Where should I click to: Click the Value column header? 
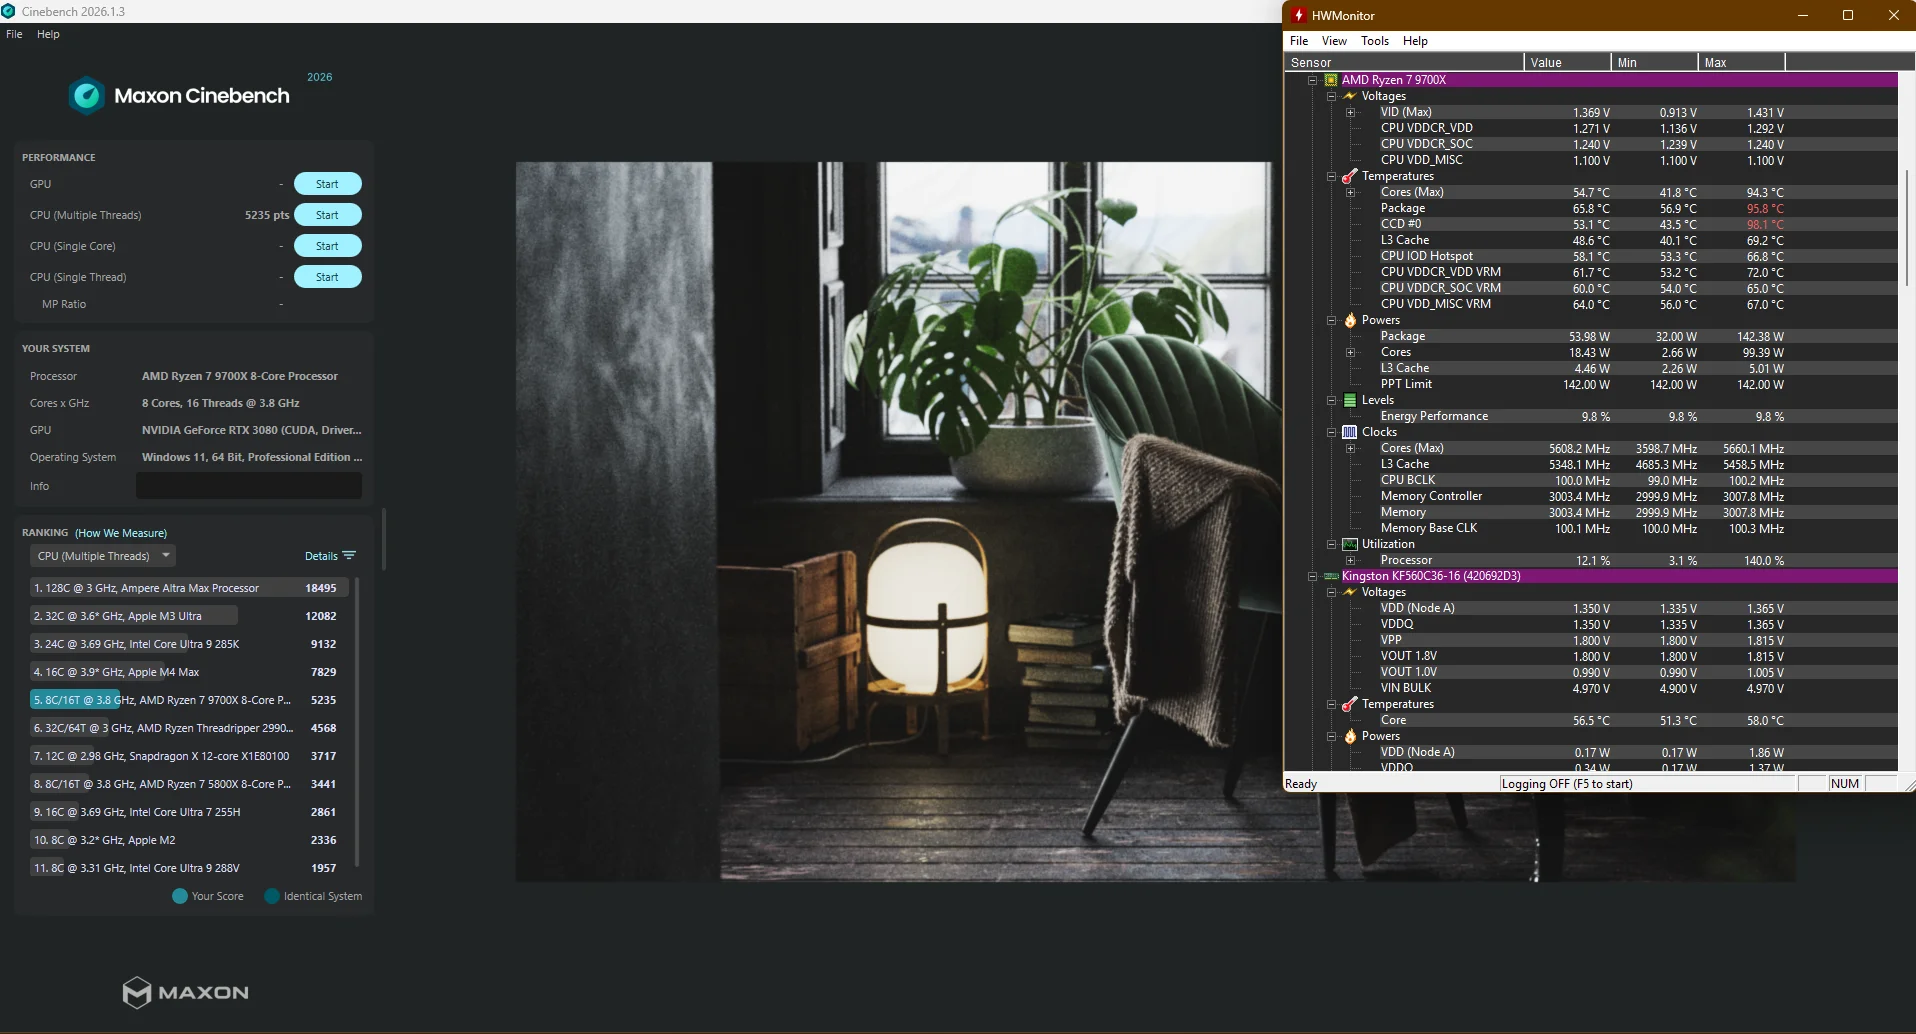(x=1568, y=62)
